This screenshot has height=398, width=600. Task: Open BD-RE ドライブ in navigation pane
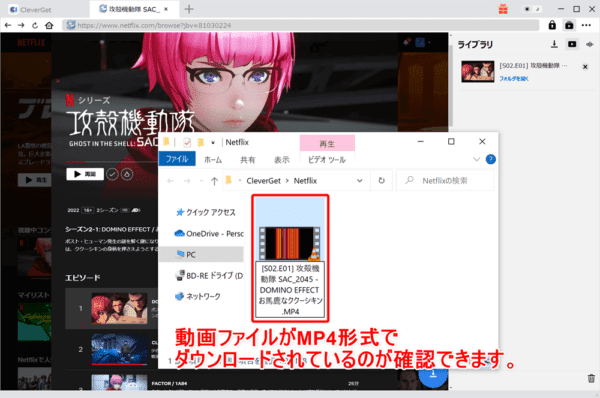[209, 276]
